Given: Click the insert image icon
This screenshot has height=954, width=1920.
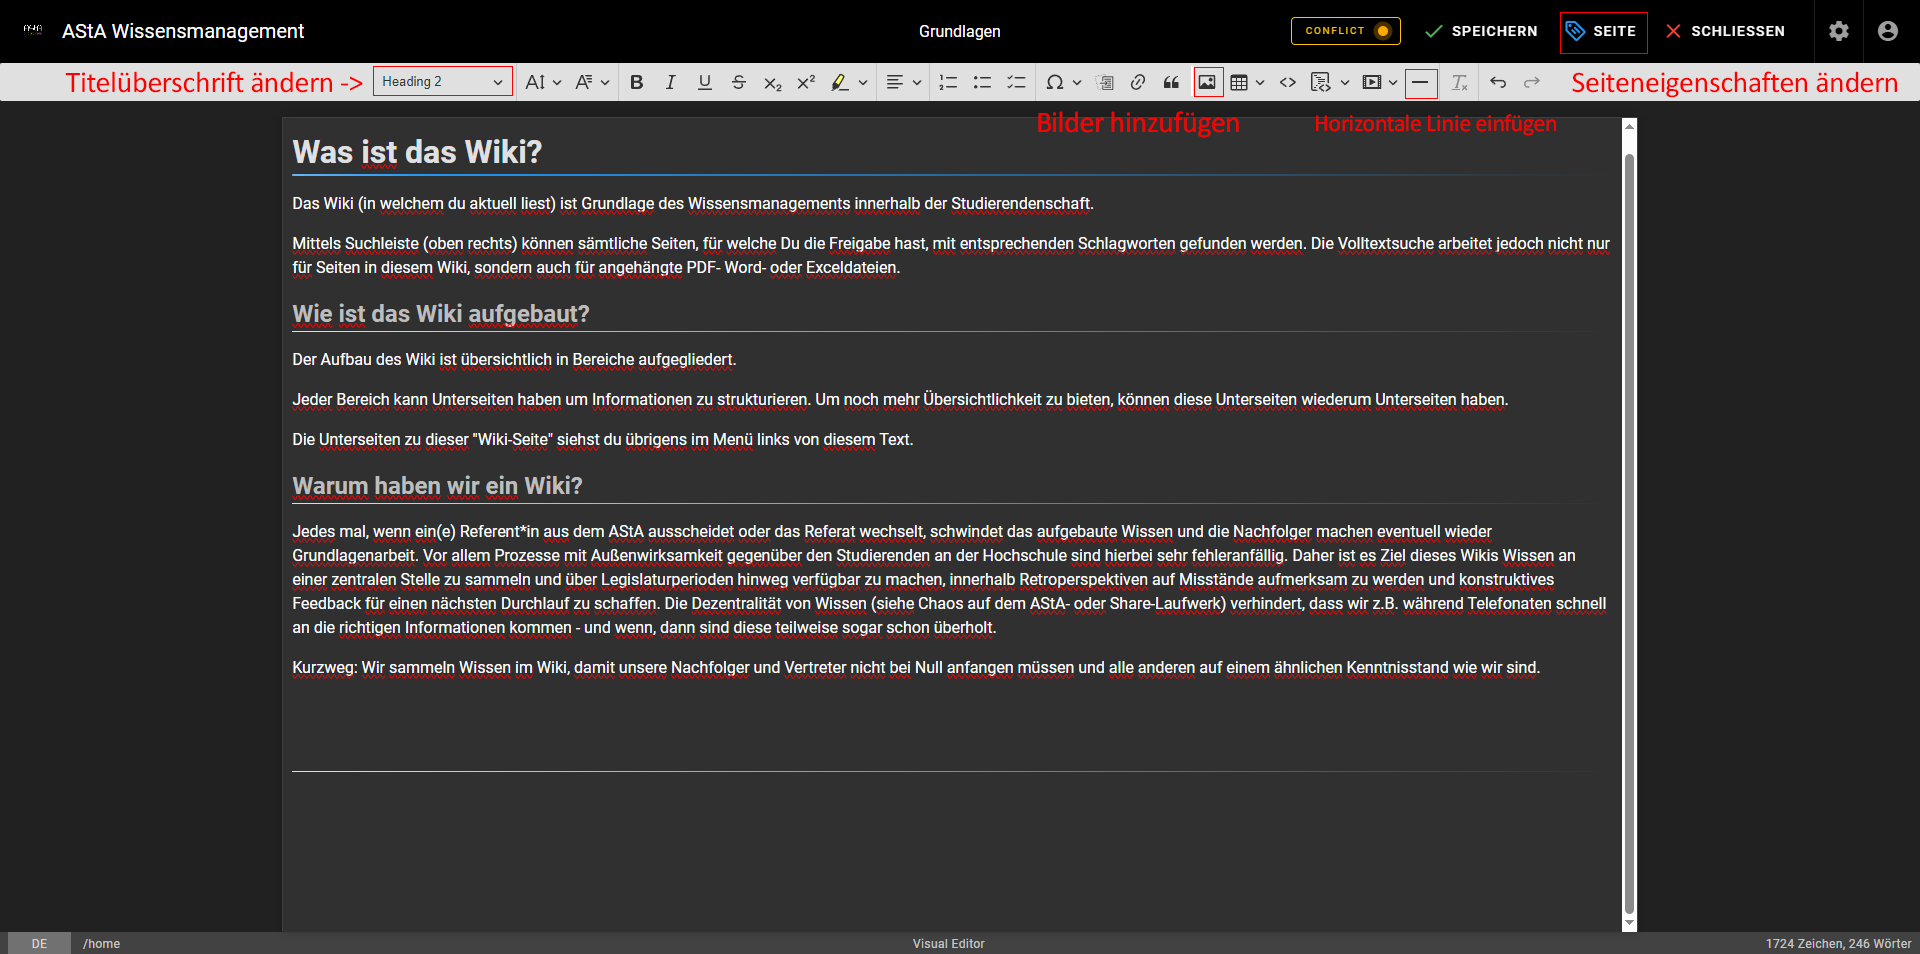Looking at the screenshot, I should pos(1207,82).
